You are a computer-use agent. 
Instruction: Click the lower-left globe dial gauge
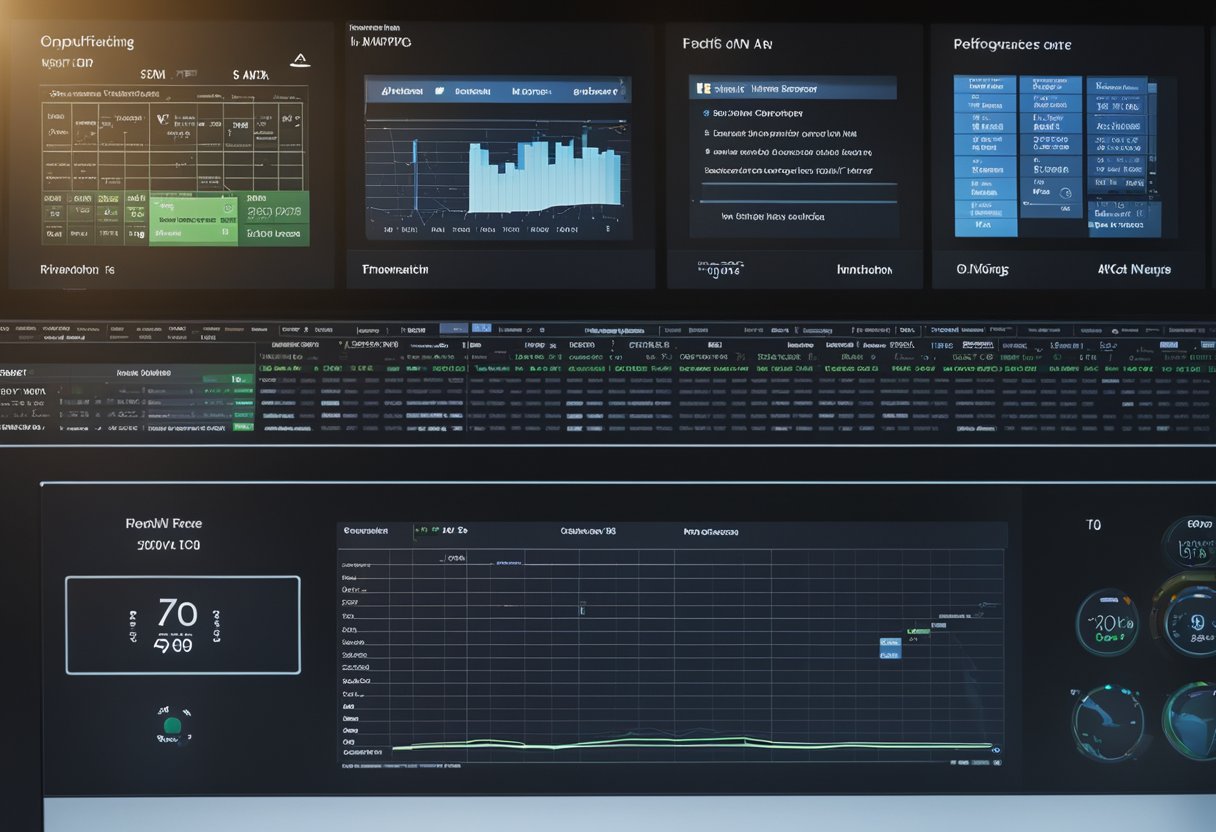click(x=1107, y=721)
